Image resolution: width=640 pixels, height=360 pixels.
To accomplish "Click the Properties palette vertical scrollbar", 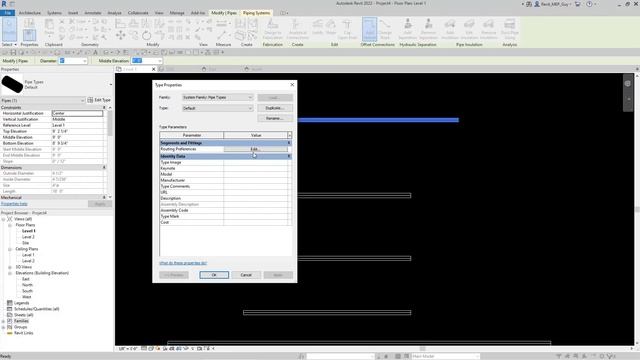I will point(110,122).
